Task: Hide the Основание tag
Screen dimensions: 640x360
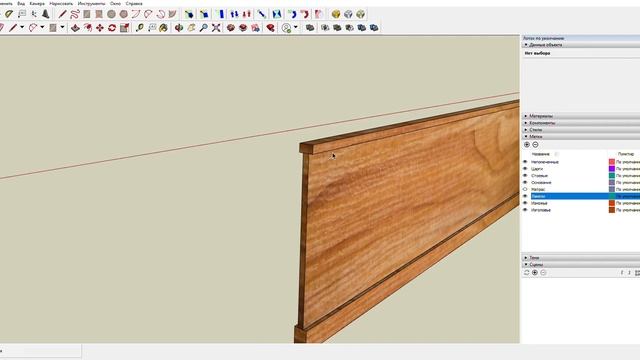Action: (x=525, y=182)
